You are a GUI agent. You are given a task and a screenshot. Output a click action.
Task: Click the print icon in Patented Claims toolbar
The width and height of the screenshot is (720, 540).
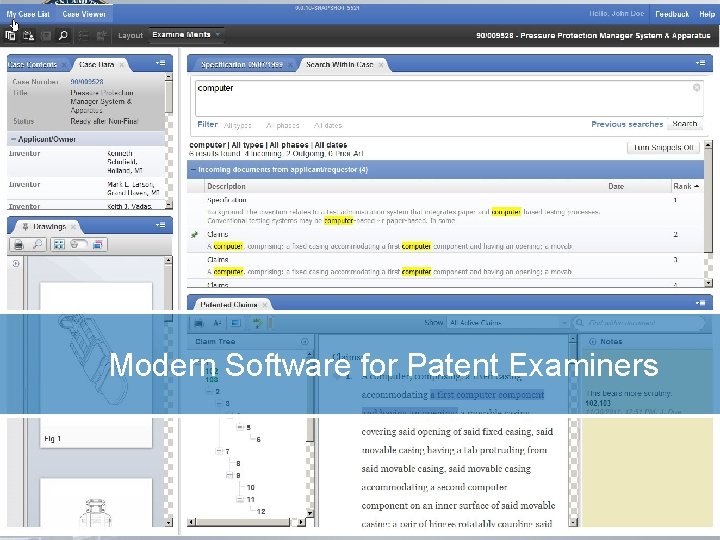point(199,323)
